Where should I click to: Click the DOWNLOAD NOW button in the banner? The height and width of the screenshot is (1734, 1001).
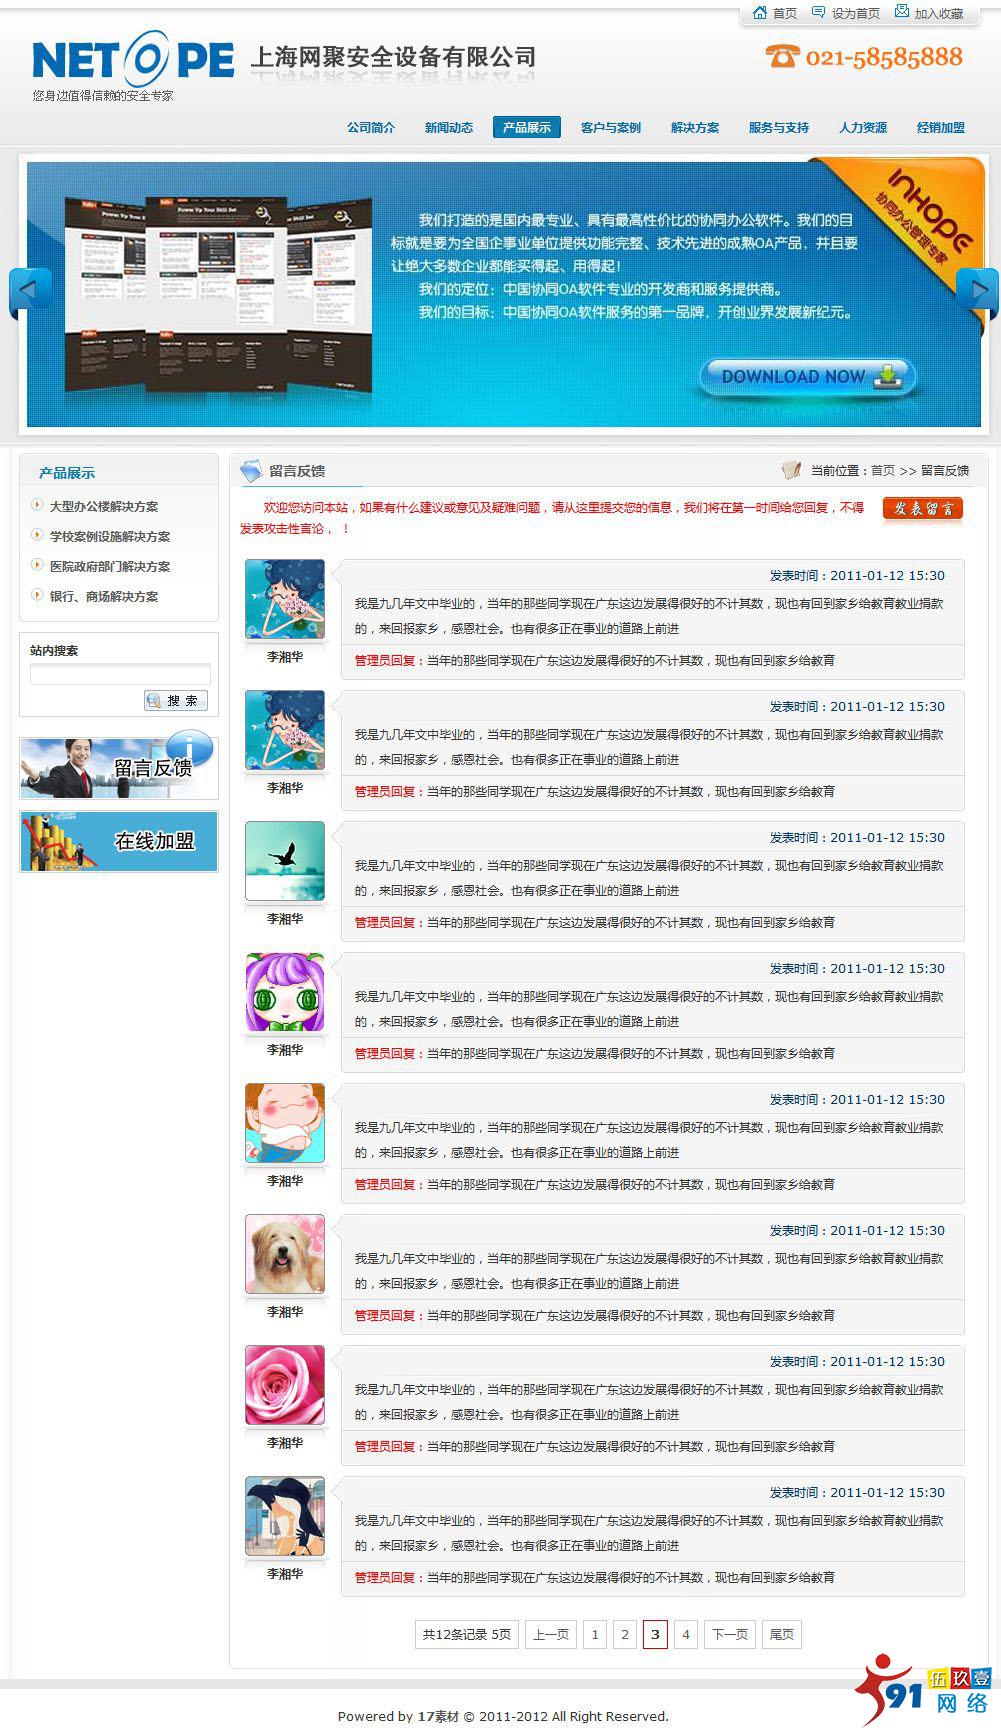click(807, 377)
